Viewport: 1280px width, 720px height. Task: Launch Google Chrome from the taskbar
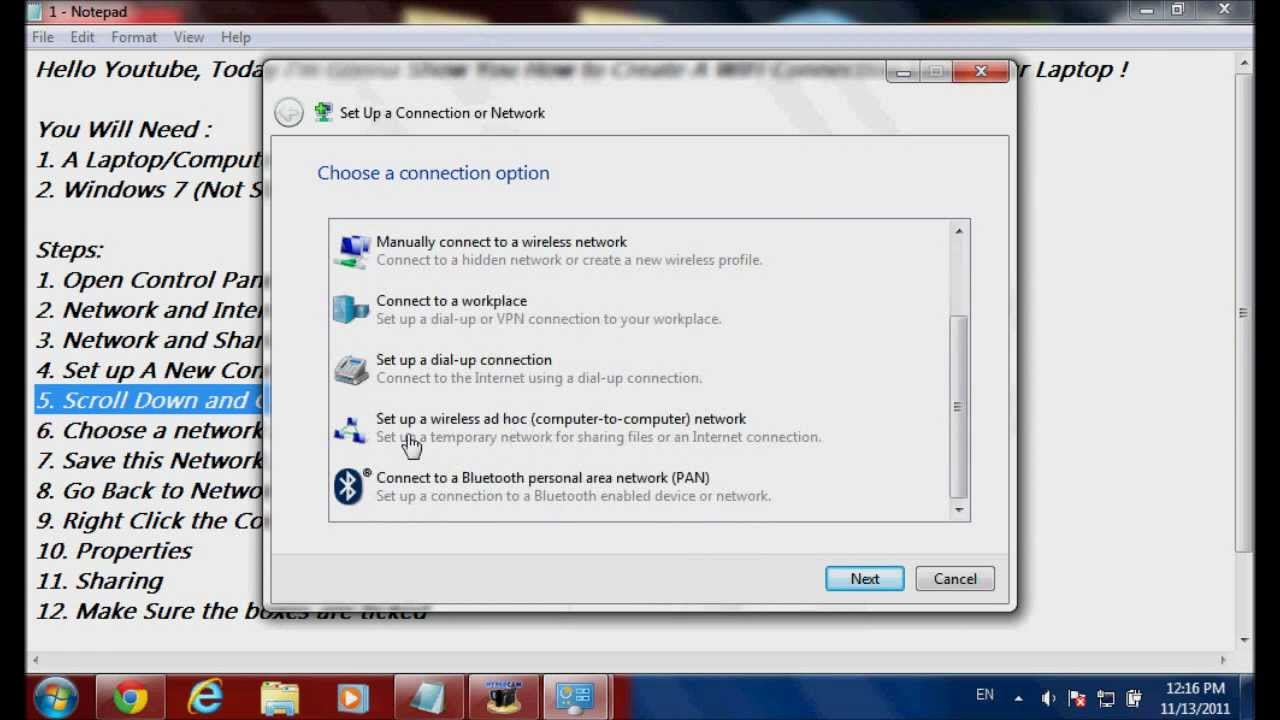tap(130, 697)
